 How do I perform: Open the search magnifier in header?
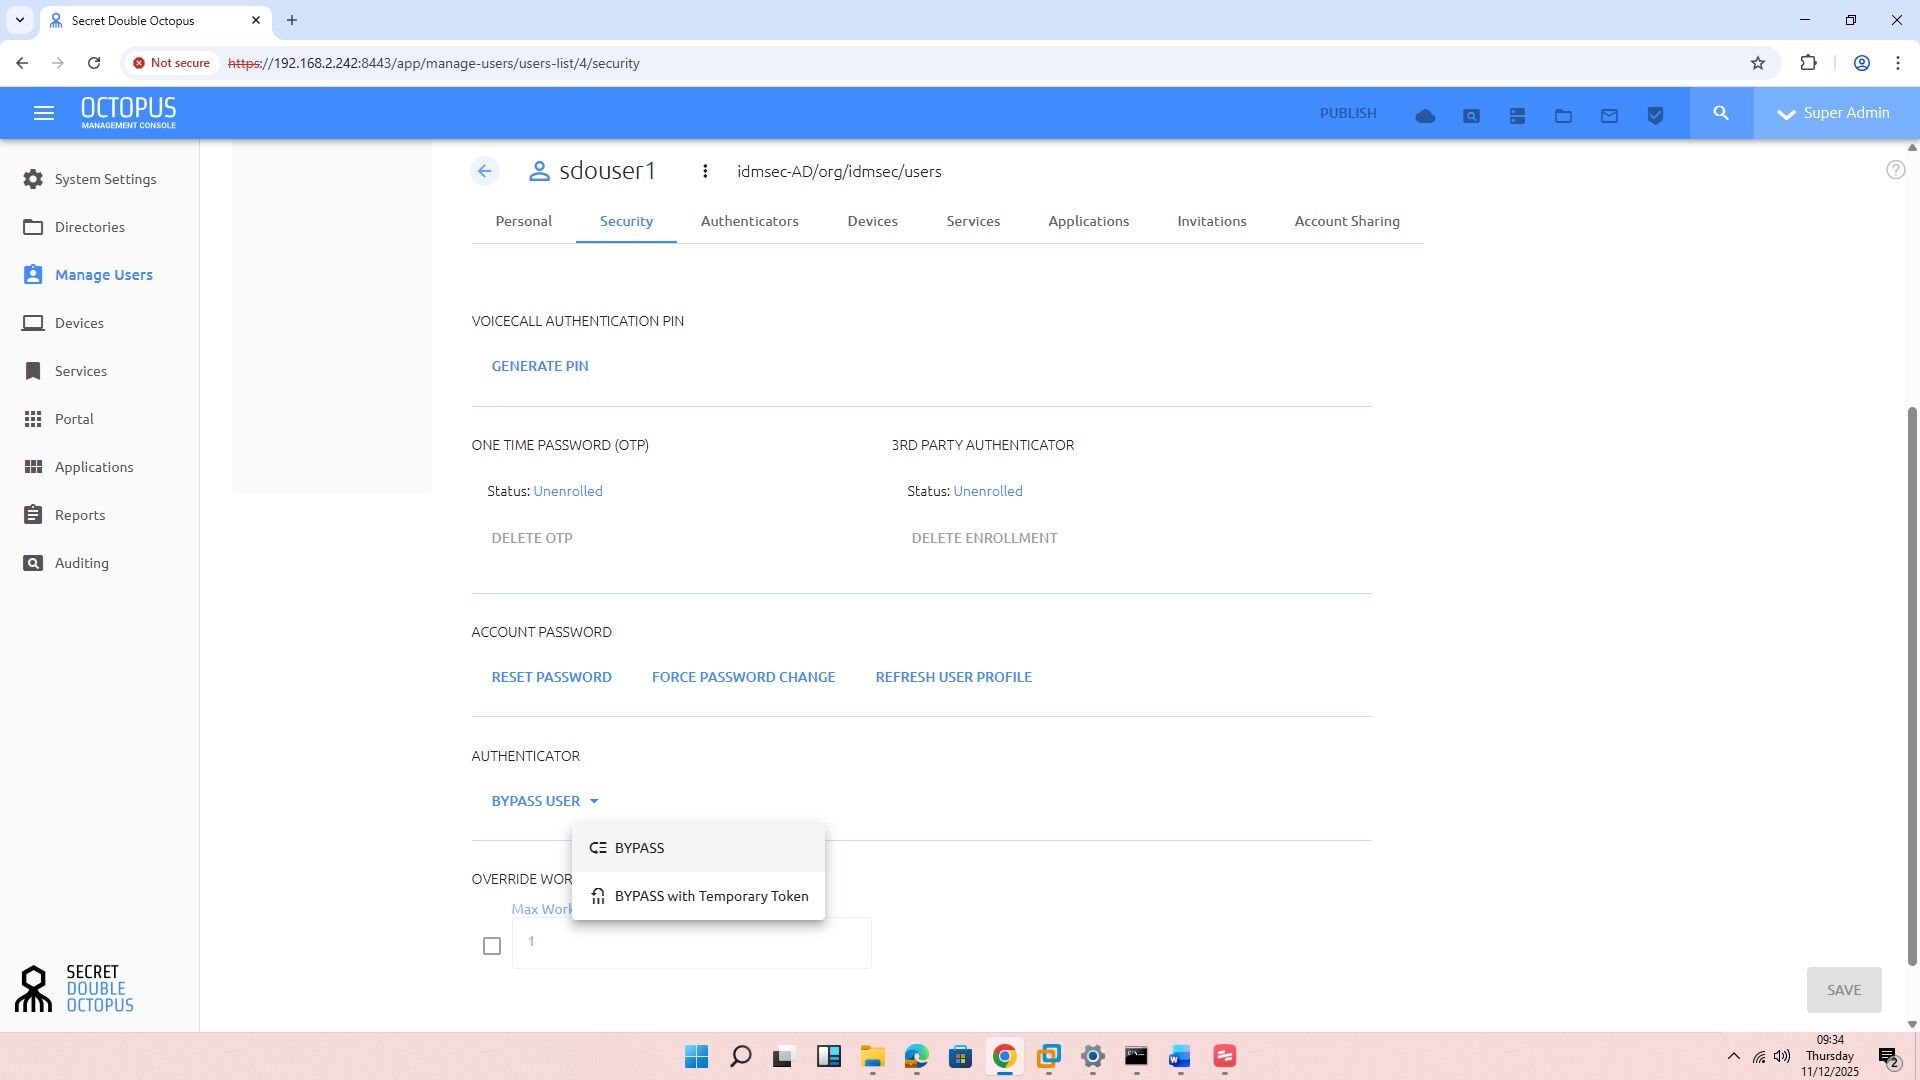click(x=1721, y=113)
